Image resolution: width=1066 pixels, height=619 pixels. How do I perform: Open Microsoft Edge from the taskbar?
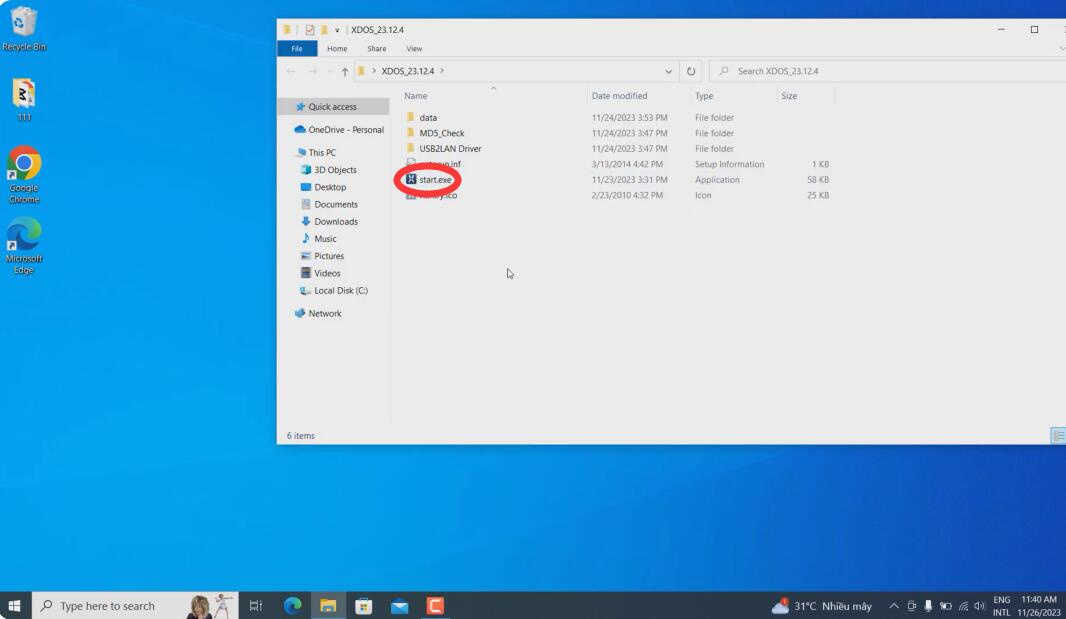[x=292, y=605]
